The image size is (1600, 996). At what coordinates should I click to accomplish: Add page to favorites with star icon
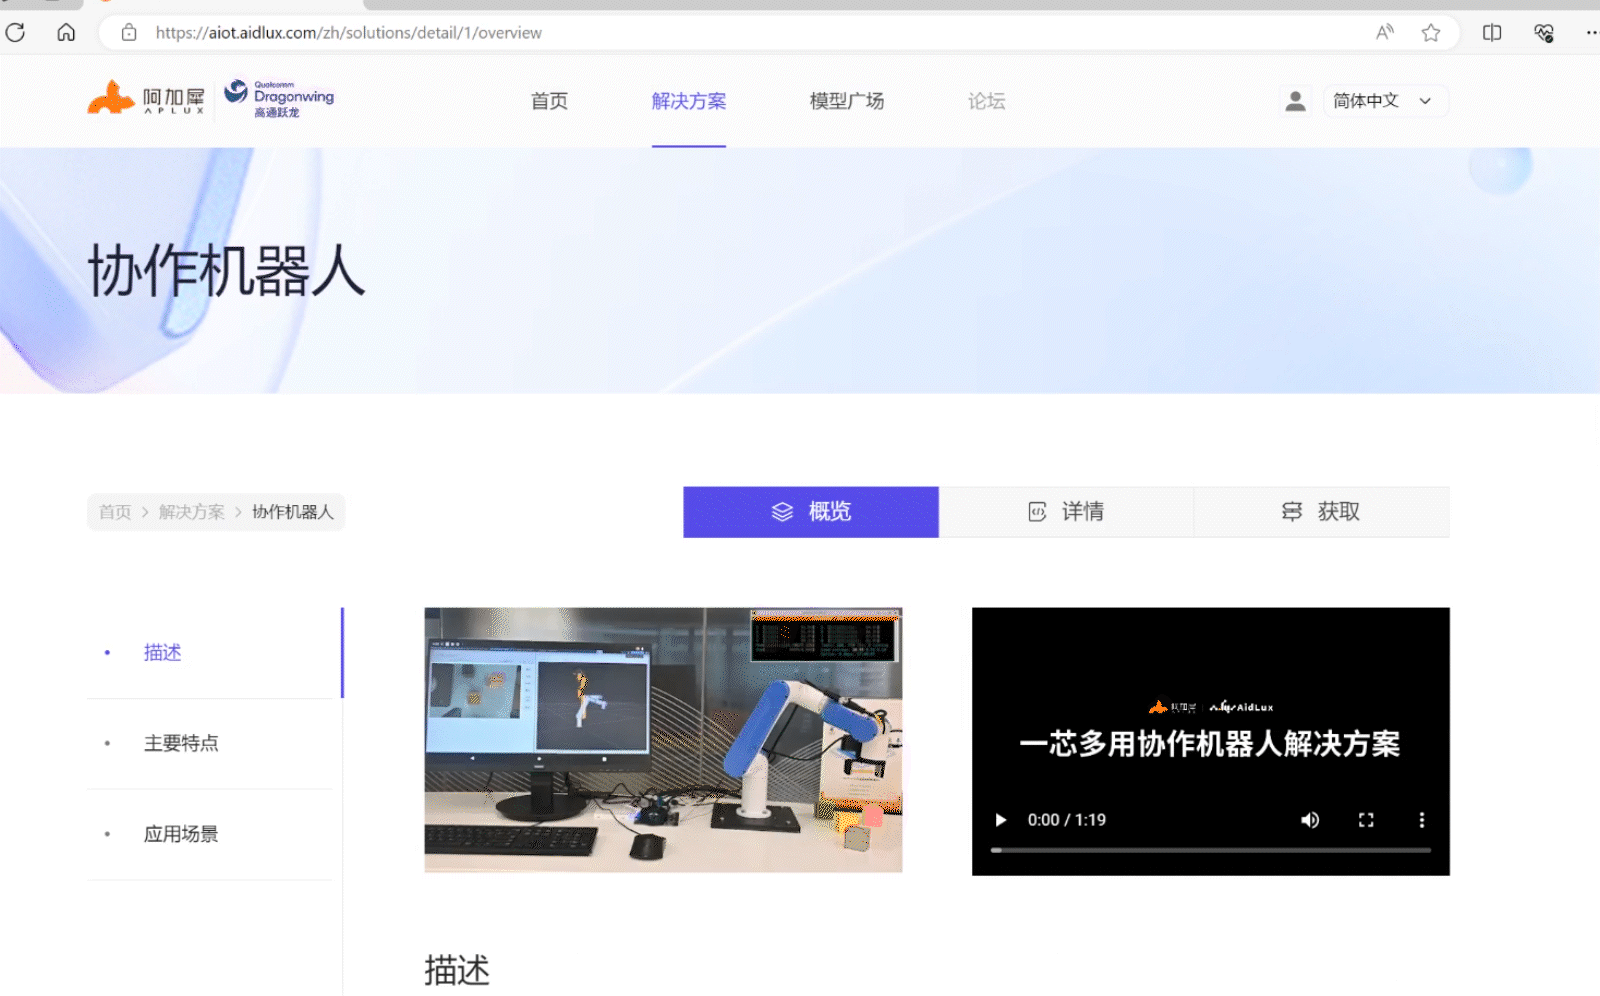tap(1431, 33)
